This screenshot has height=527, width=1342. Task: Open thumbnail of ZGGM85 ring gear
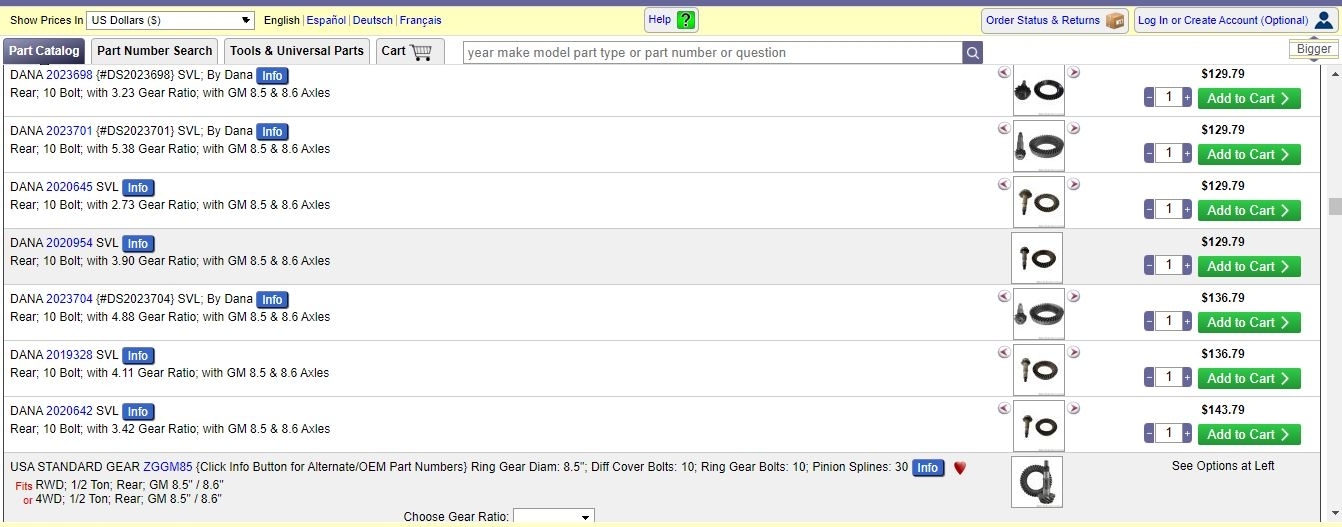pyautogui.click(x=1037, y=482)
